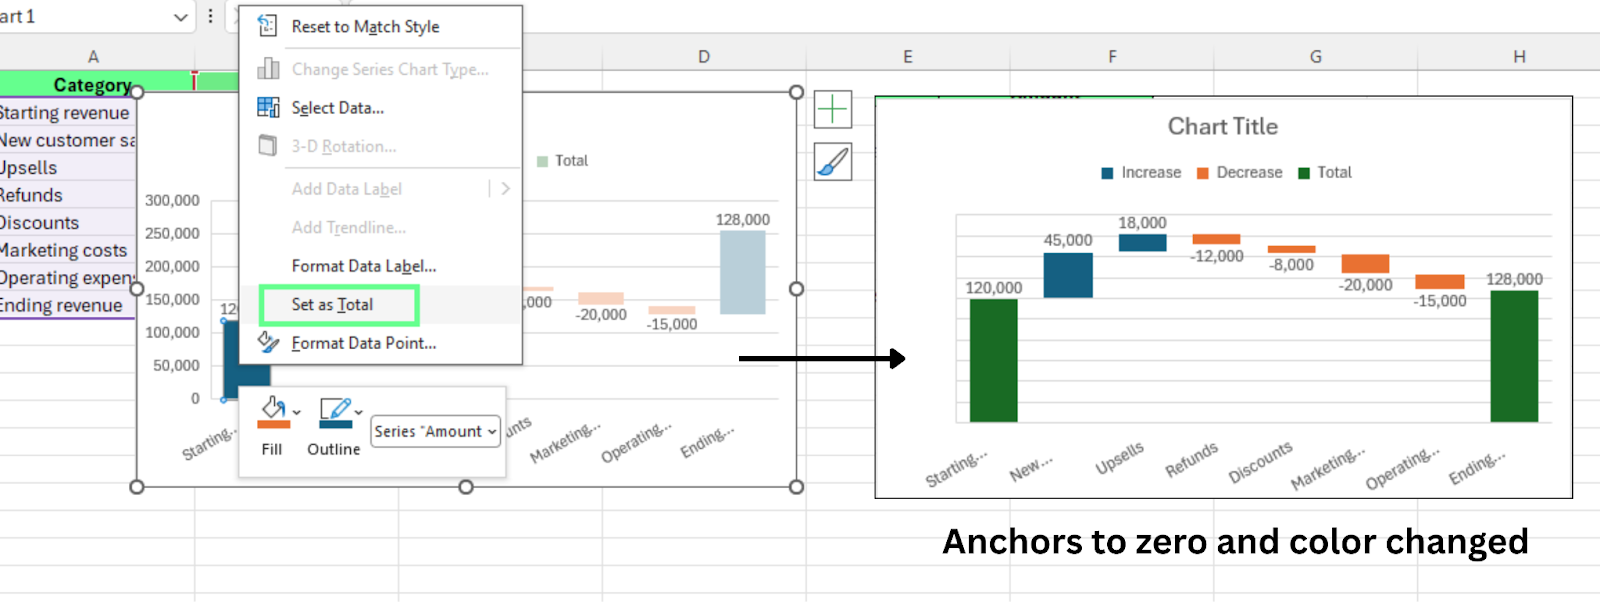
Task: Click the Change Series Chart Type icon
Action: (x=268, y=68)
